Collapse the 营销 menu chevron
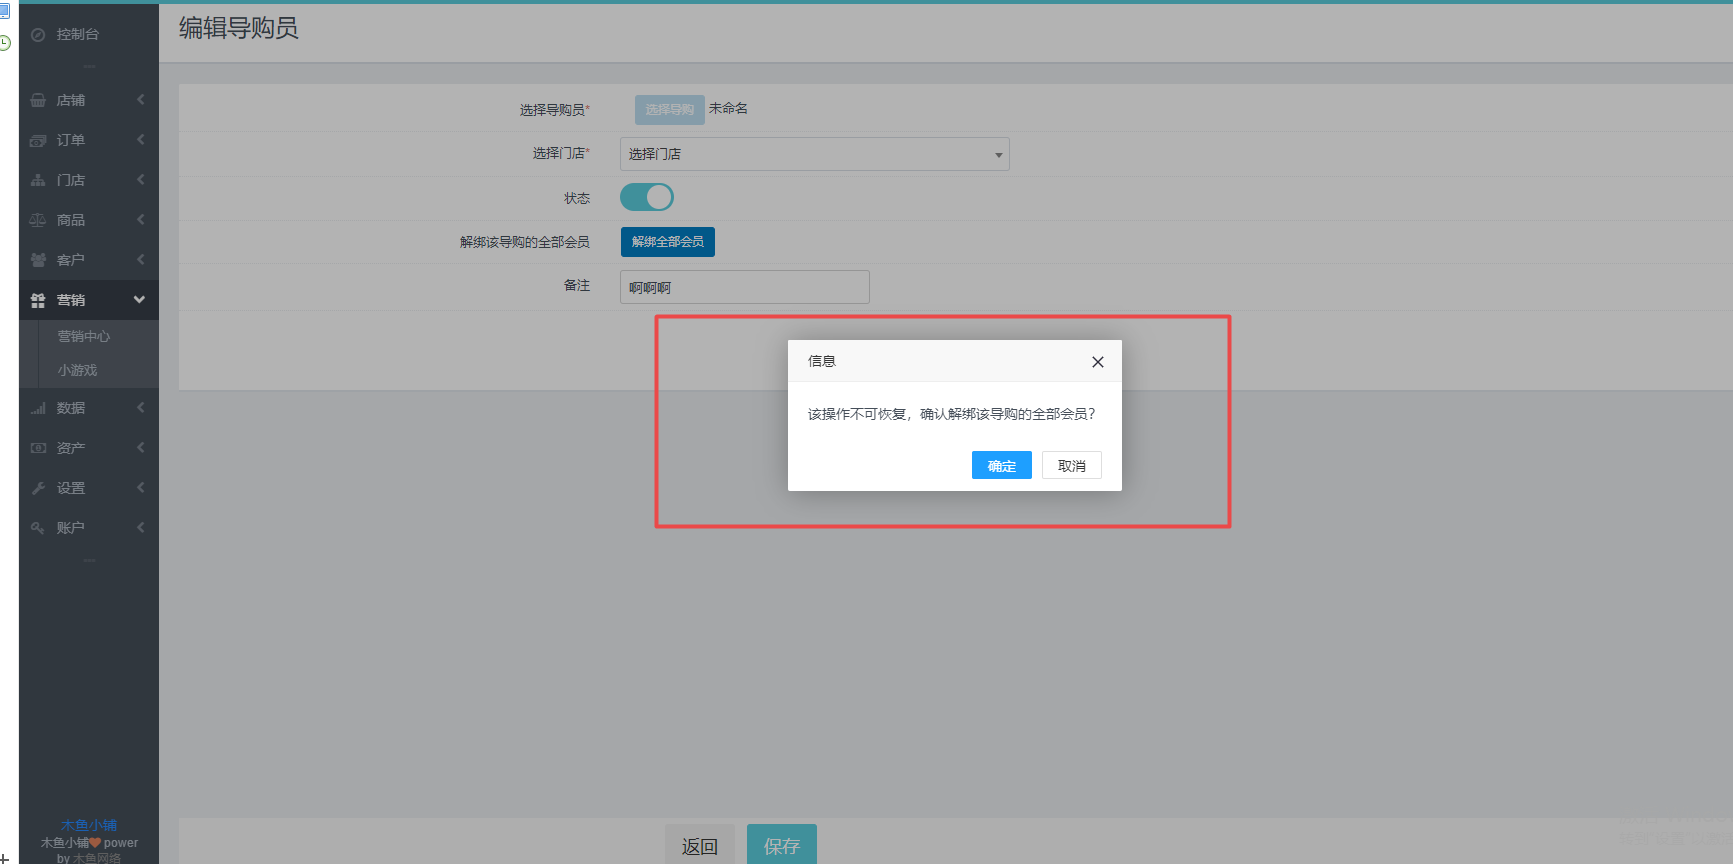 pos(139,299)
